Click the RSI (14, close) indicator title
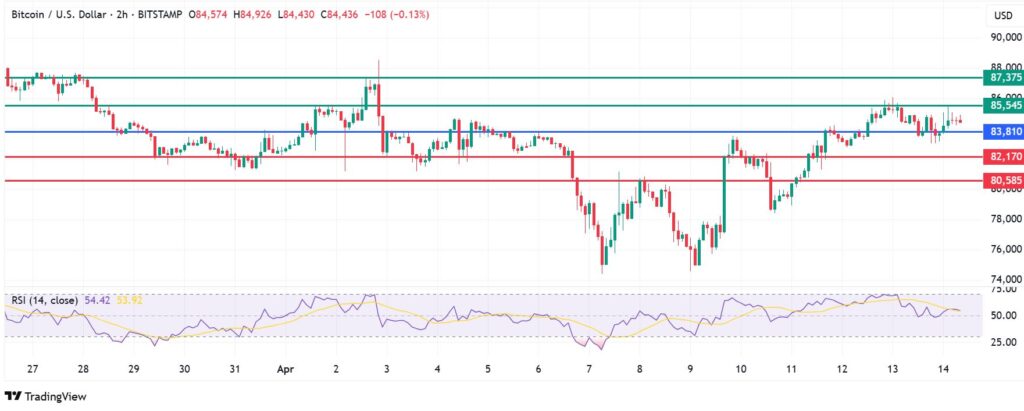The height and width of the screenshot is (411, 1024). [48, 299]
